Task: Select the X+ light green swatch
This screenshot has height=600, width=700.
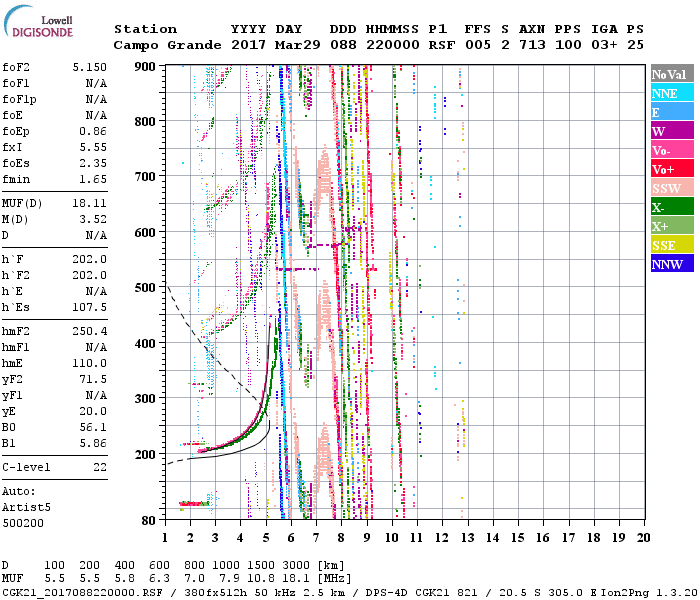Action: point(672,226)
